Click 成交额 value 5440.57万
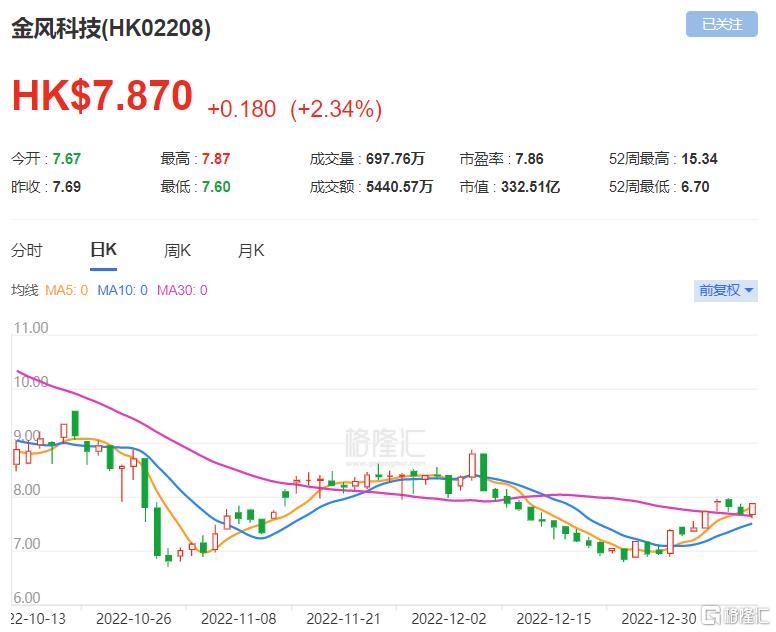Viewport: 776px width, 632px height. [399, 187]
